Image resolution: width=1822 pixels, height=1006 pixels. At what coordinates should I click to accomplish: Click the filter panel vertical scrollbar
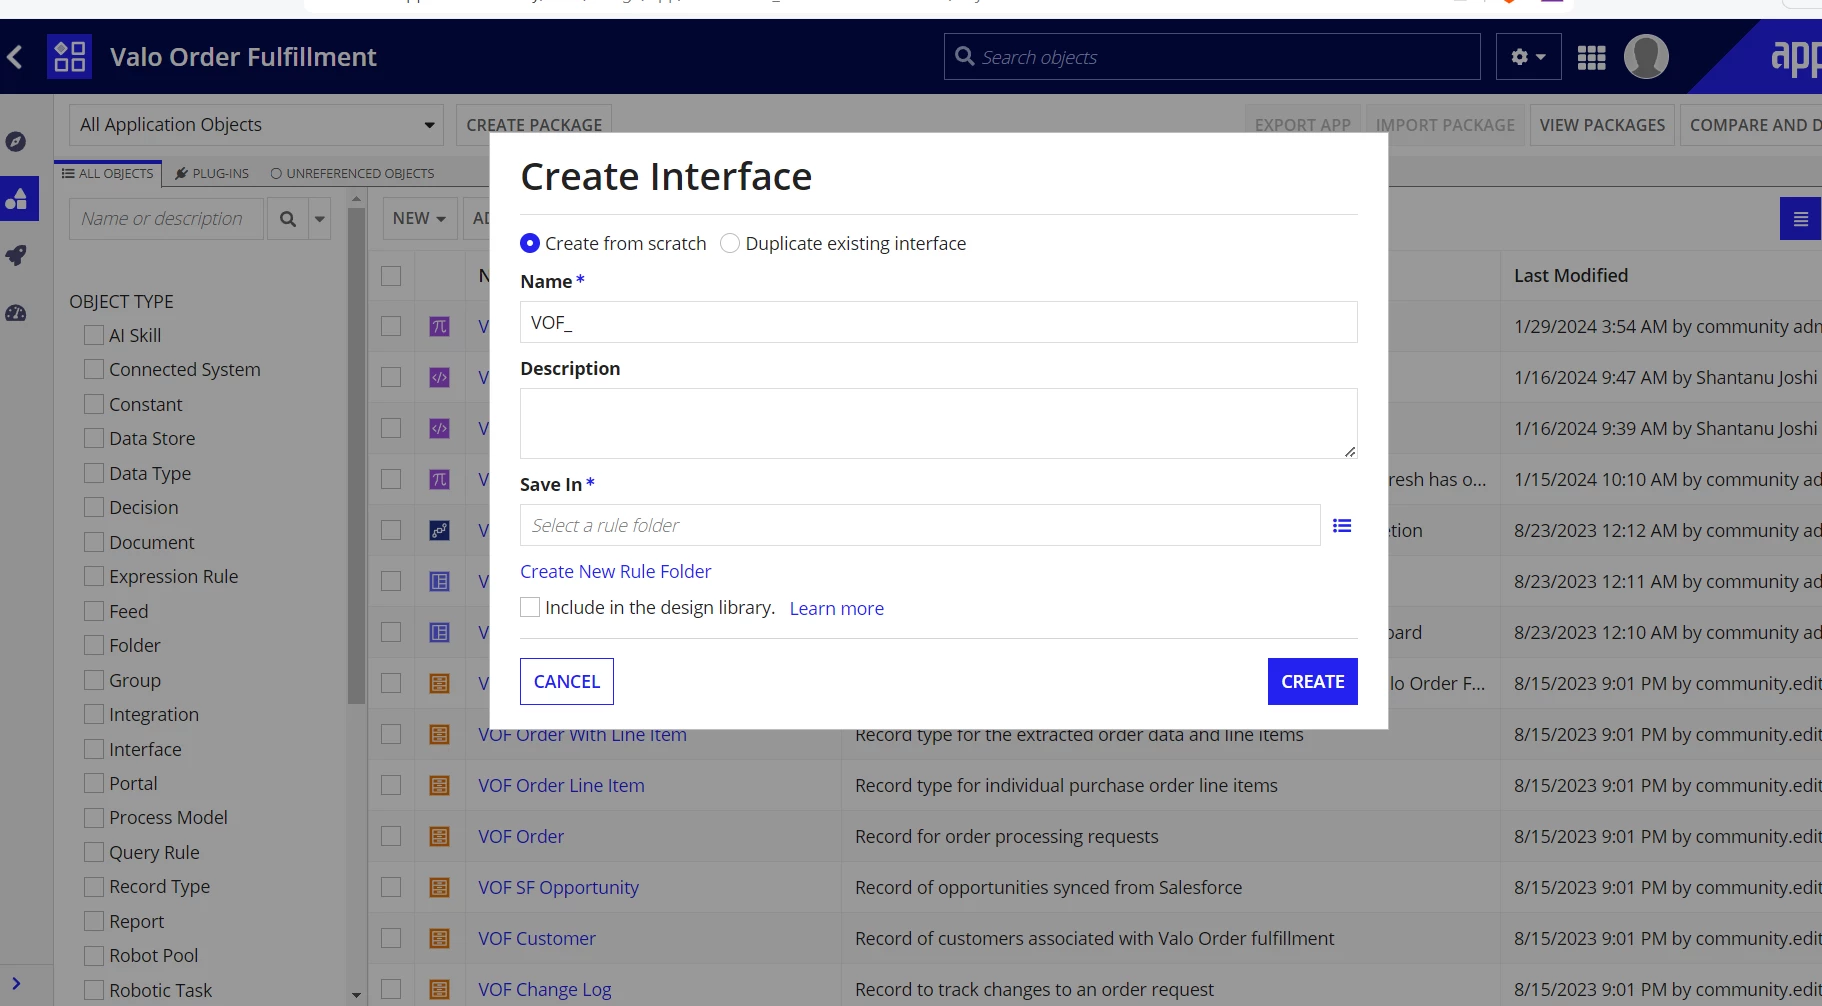point(356,455)
